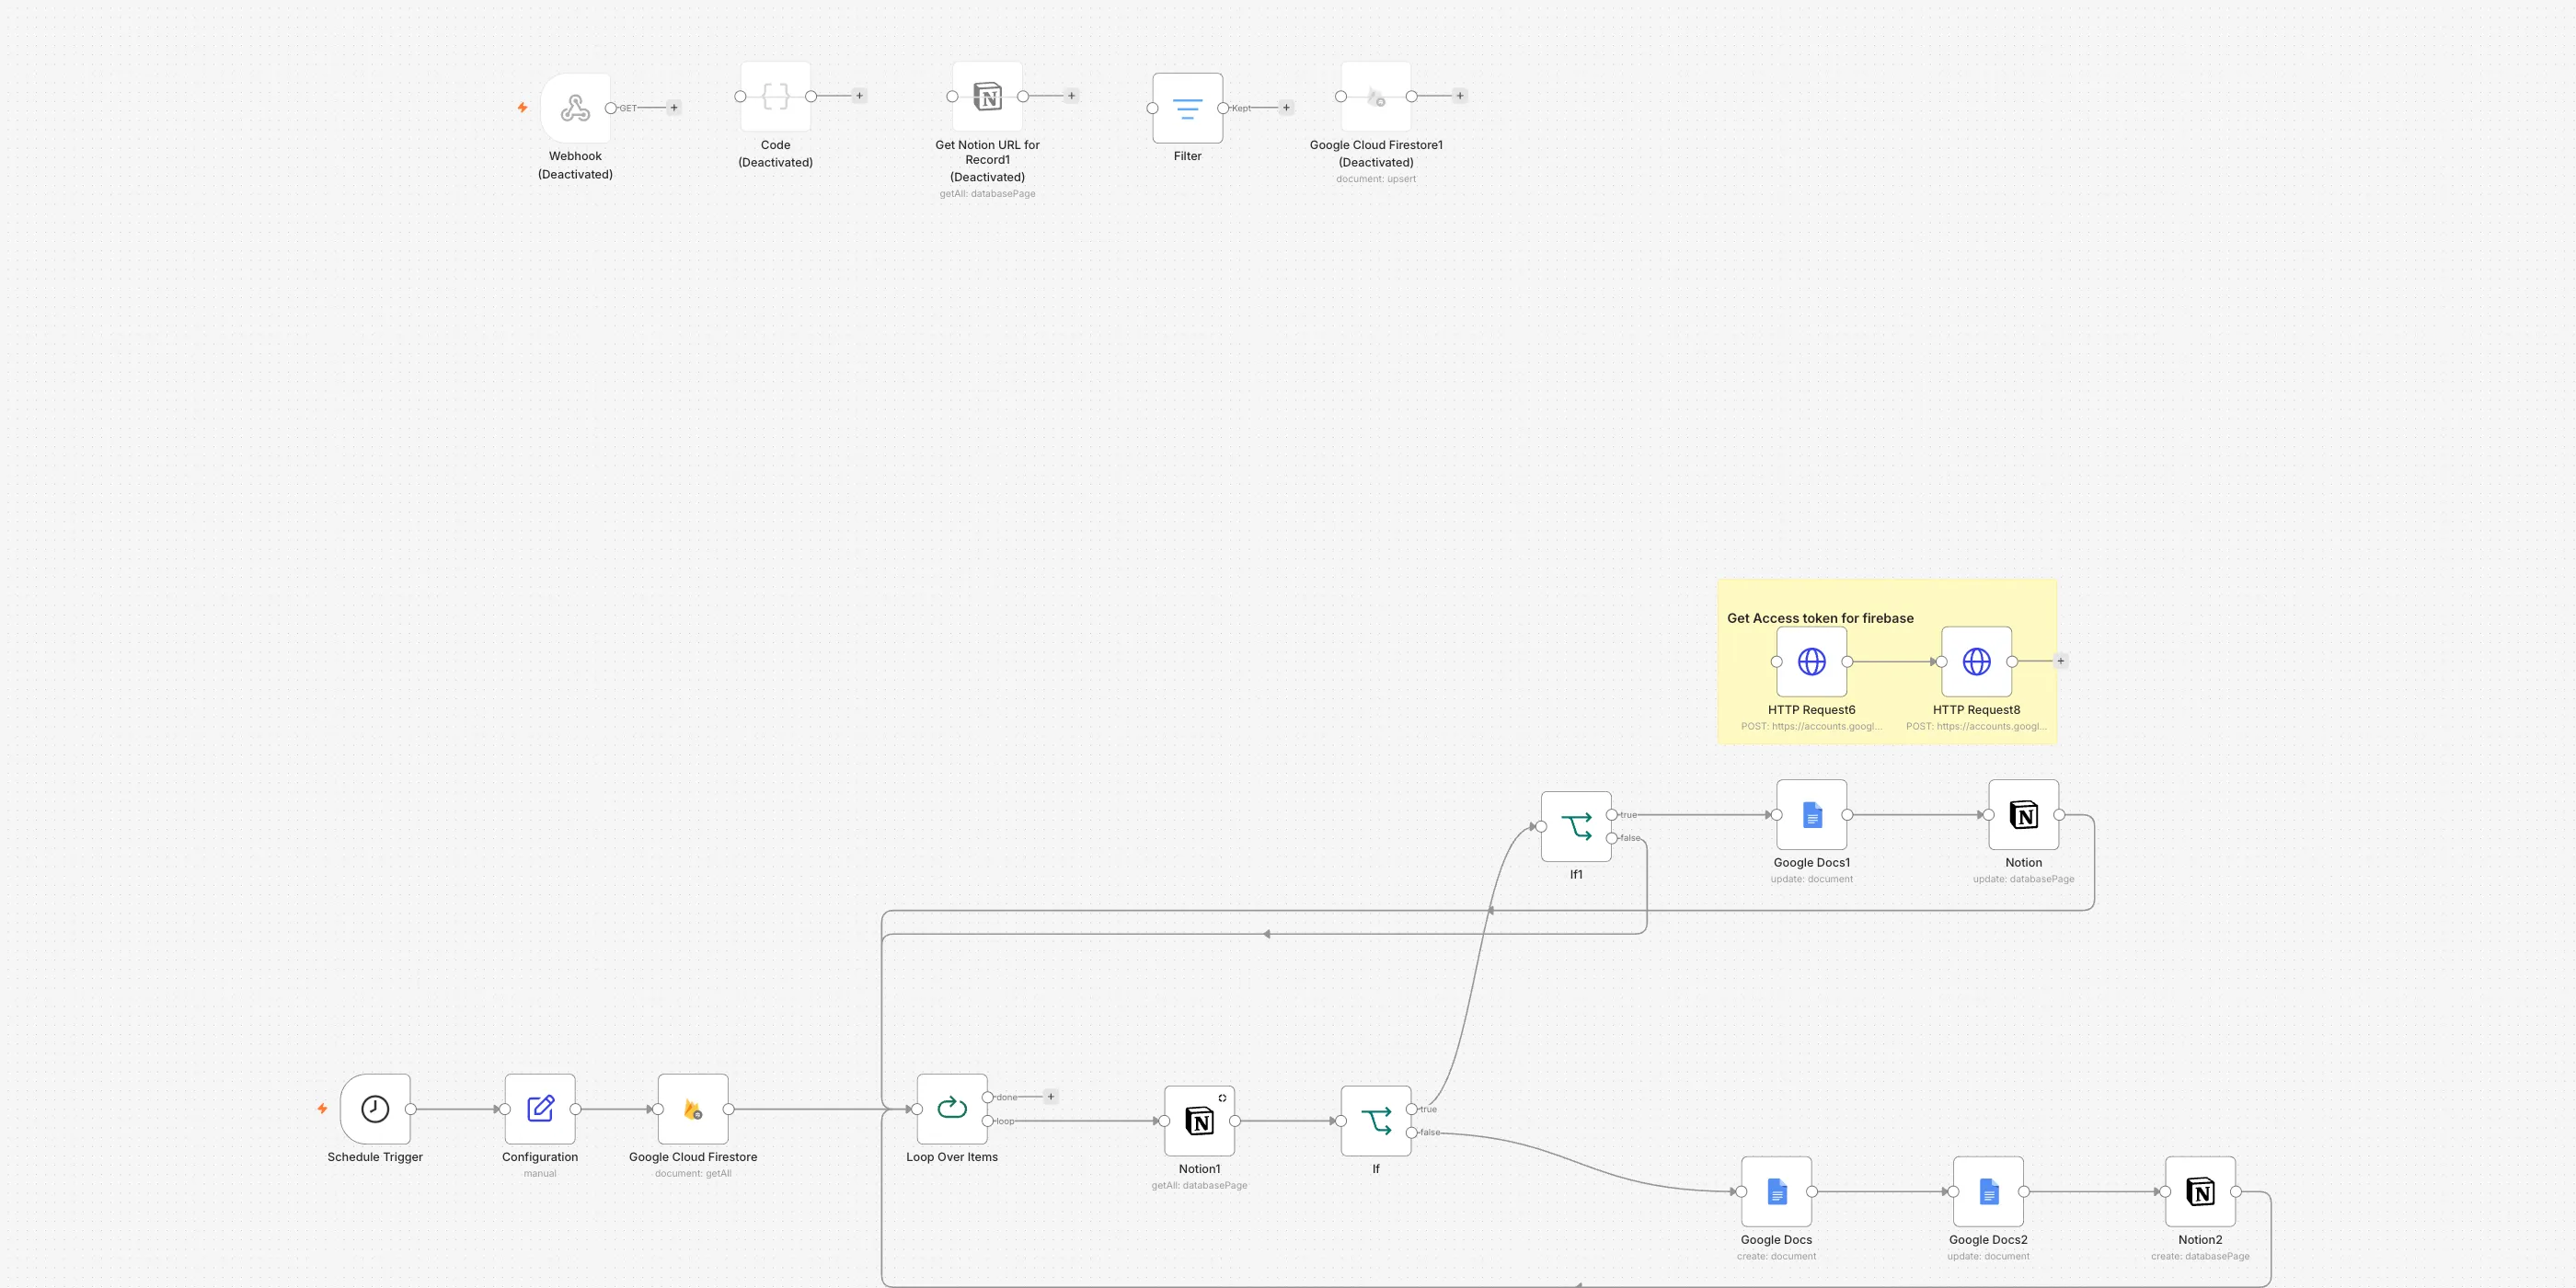
Task: Select the Loop Over Items node
Action: pyautogui.click(x=952, y=1109)
